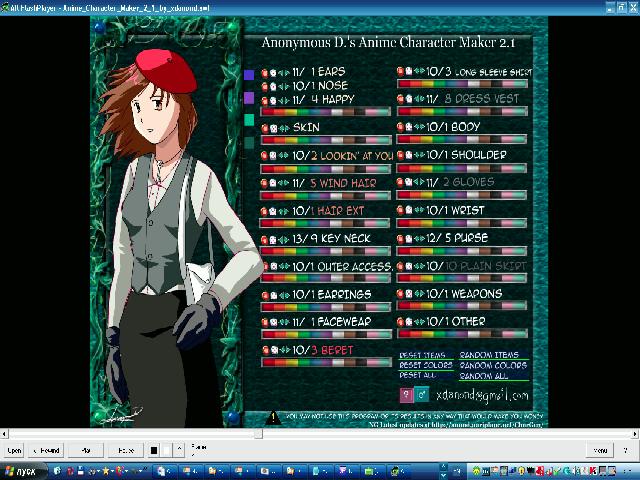
Task: Open the Menu button in the player bar
Action: [x=601, y=451]
